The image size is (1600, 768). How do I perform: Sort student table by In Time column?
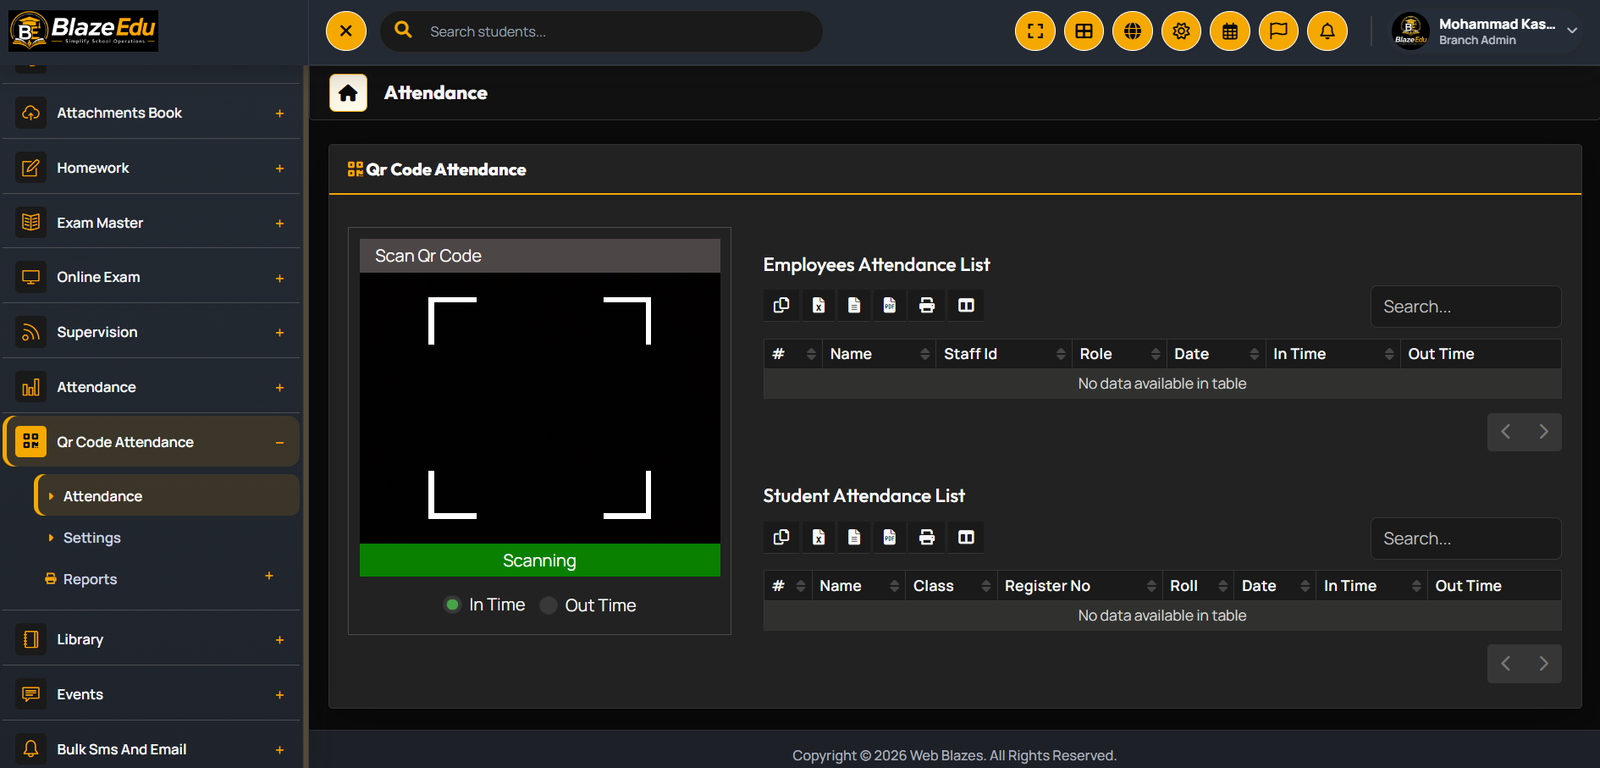(1371, 586)
